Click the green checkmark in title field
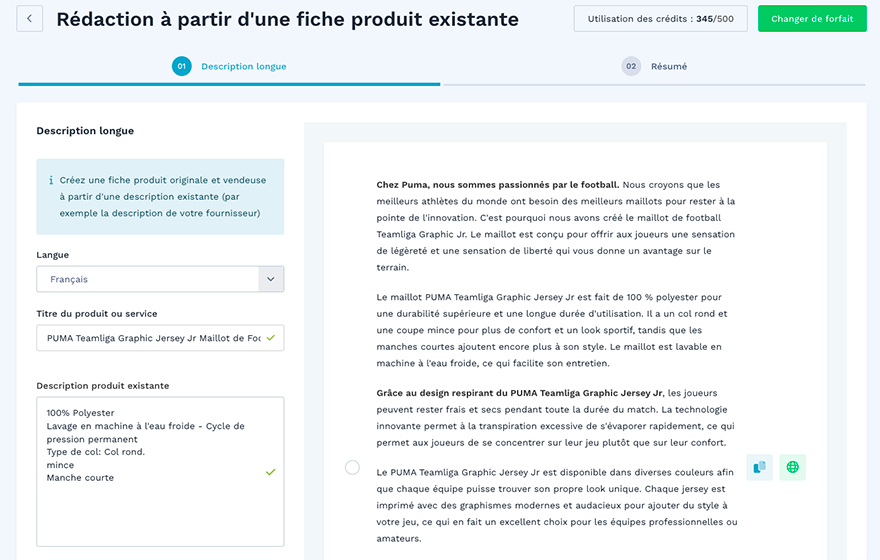 click(x=271, y=338)
